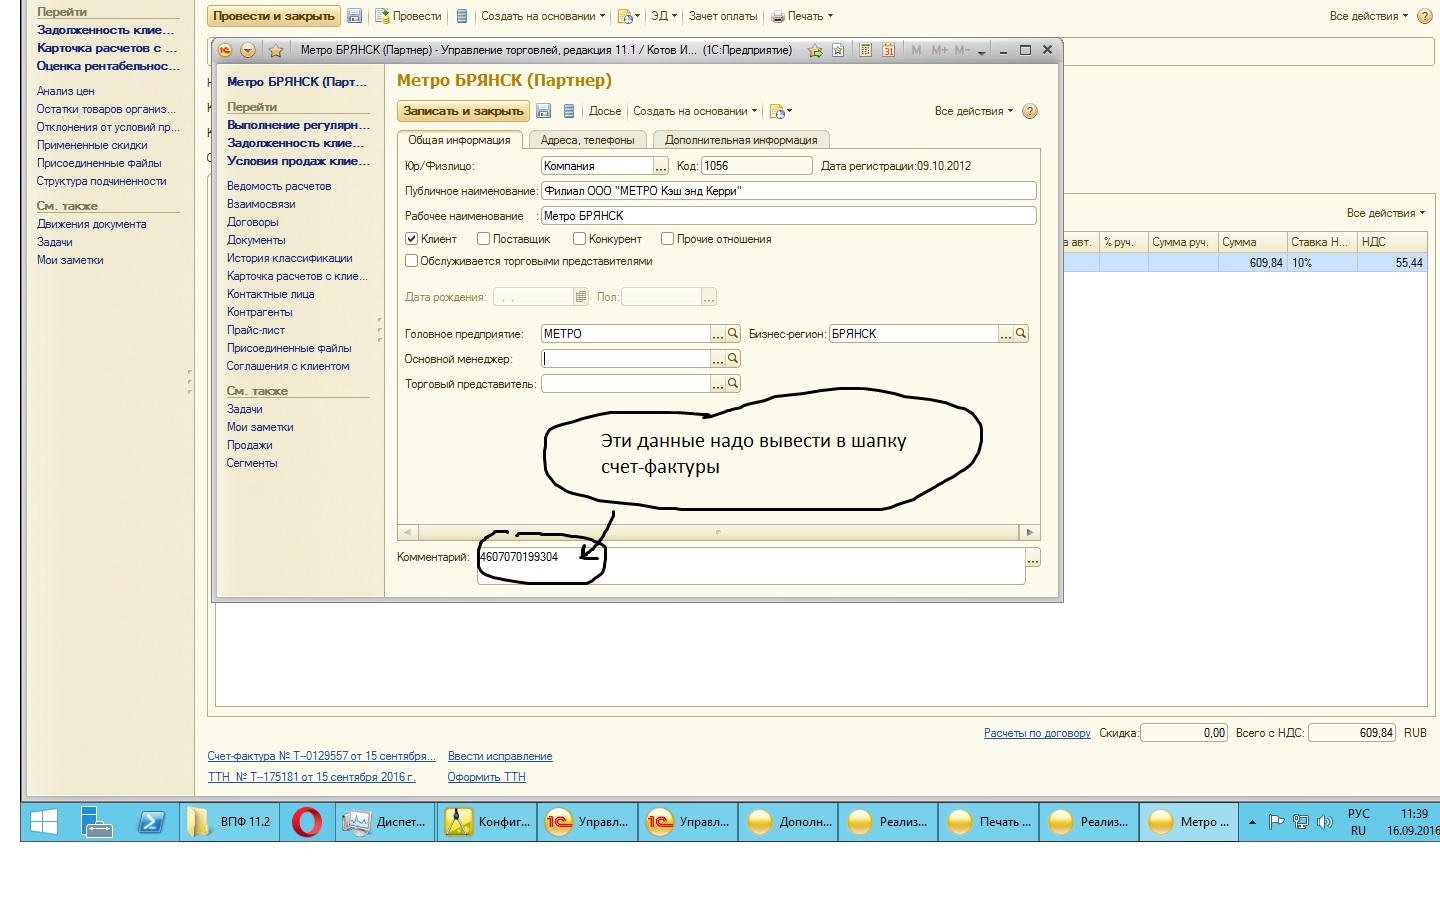The width and height of the screenshot is (1440, 900).
Task: Open the Расчеты по договору link
Action: click(1036, 733)
